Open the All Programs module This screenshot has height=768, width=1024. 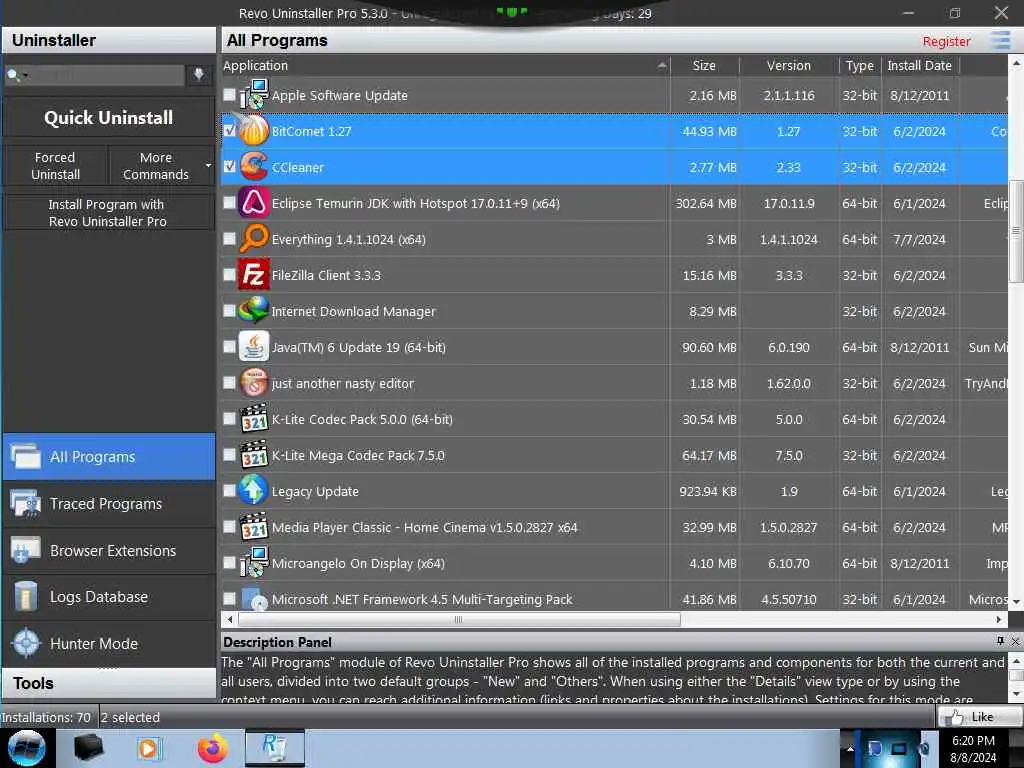click(x=109, y=456)
